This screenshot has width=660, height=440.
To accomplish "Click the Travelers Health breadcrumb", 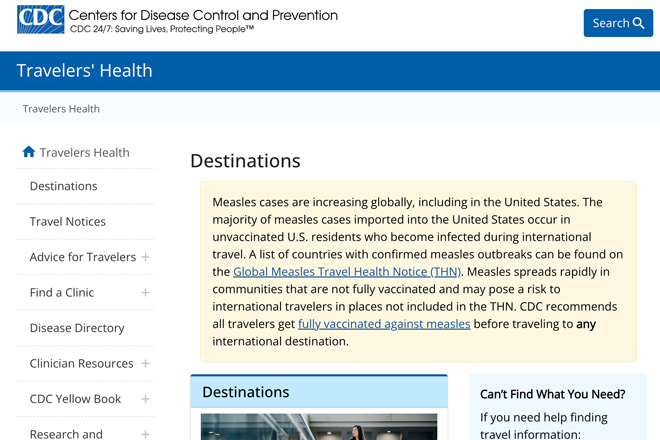I will click(x=61, y=109).
